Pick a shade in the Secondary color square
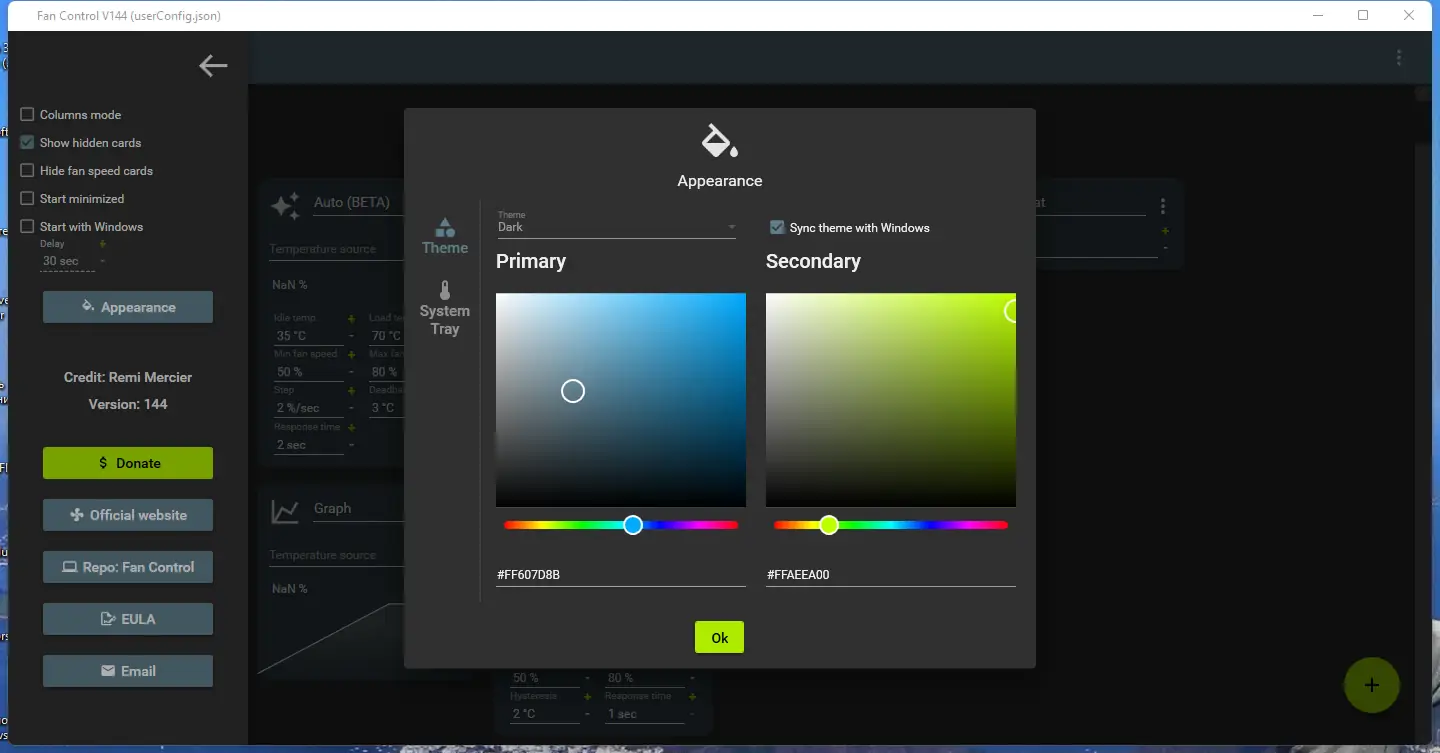The width and height of the screenshot is (1440, 753). point(891,400)
